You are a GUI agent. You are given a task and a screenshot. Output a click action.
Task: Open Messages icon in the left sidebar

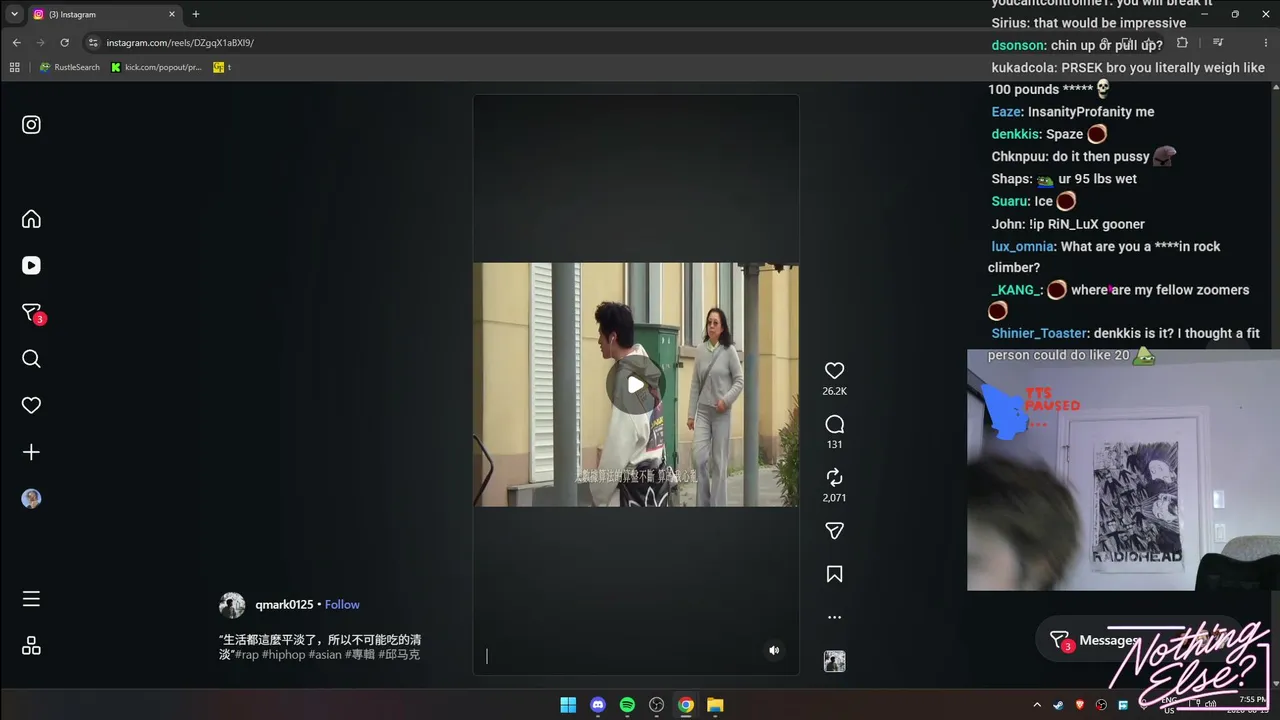coord(31,312)
